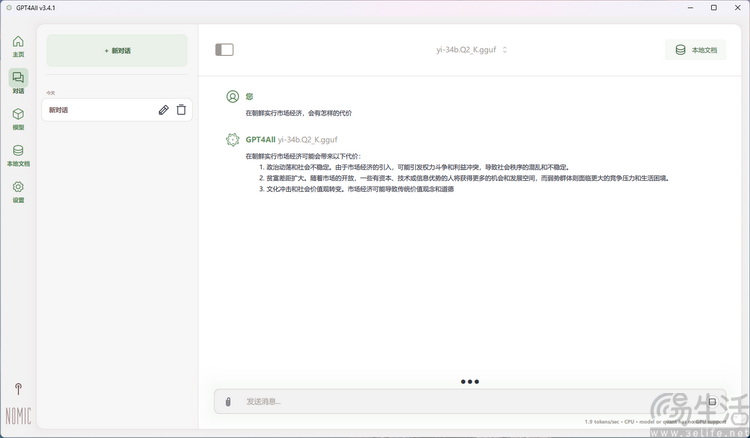
Task: Click the network antenna icon above Nomic
Action: [18, 389]
